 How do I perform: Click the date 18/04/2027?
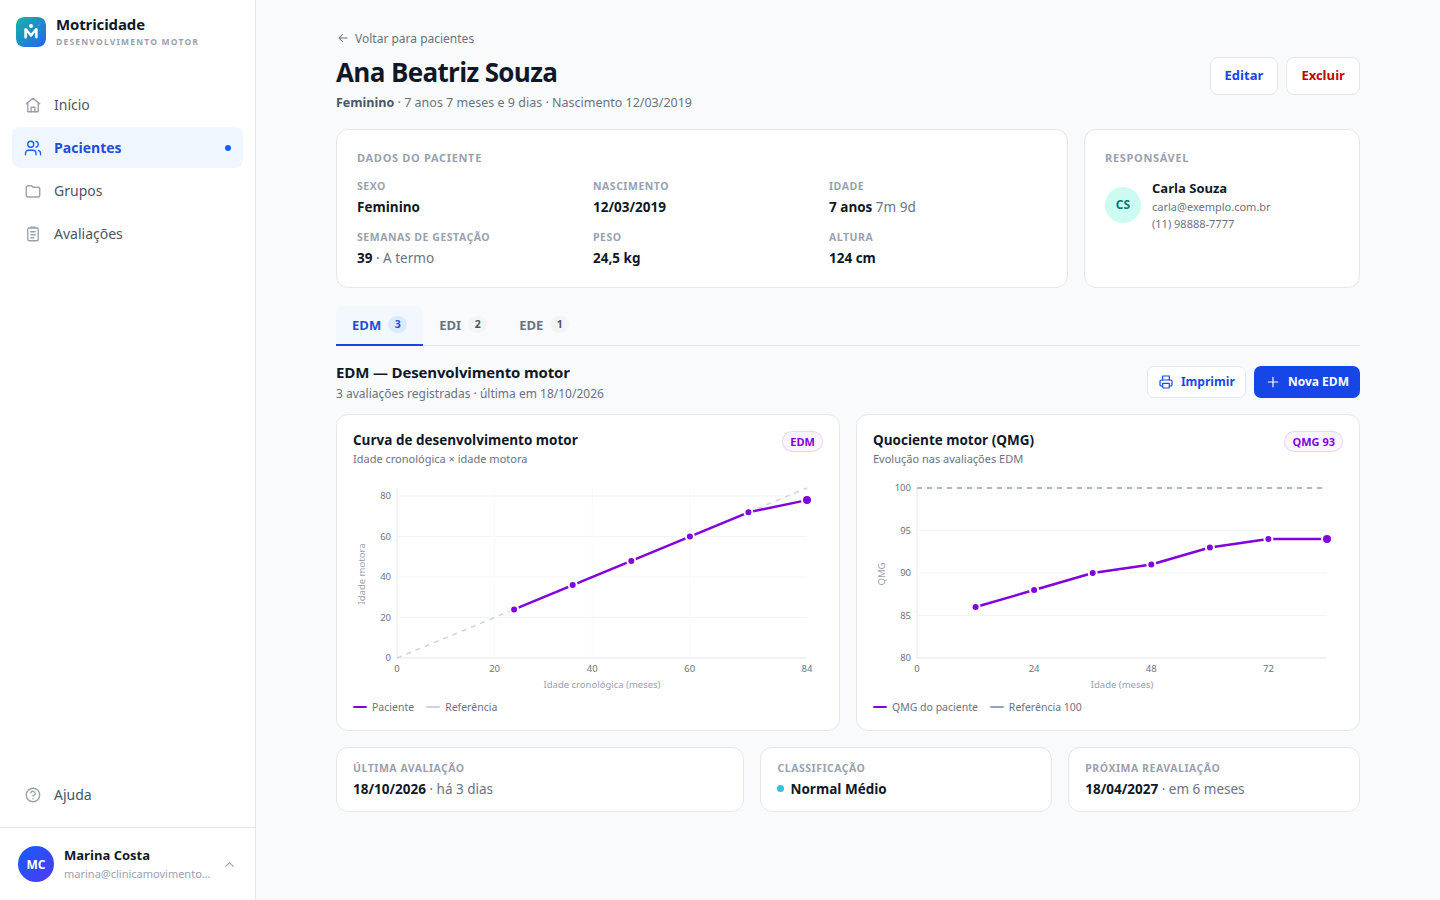tap(1121, 789)
